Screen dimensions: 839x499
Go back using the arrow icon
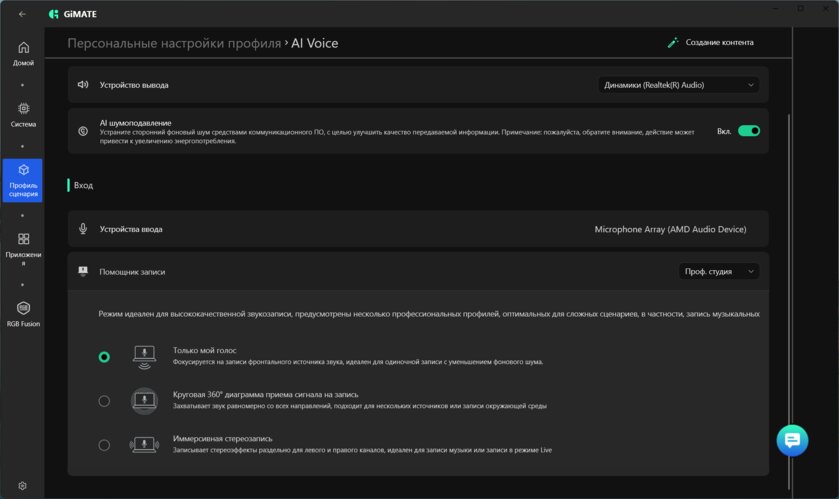click(22, 14)
